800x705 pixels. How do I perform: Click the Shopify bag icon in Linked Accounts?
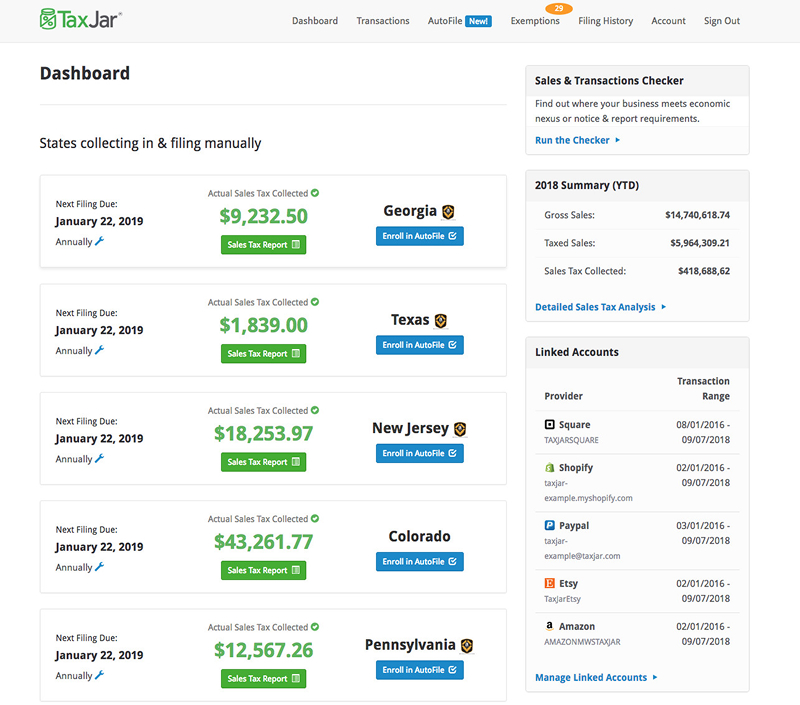click(x=550, y=467)
